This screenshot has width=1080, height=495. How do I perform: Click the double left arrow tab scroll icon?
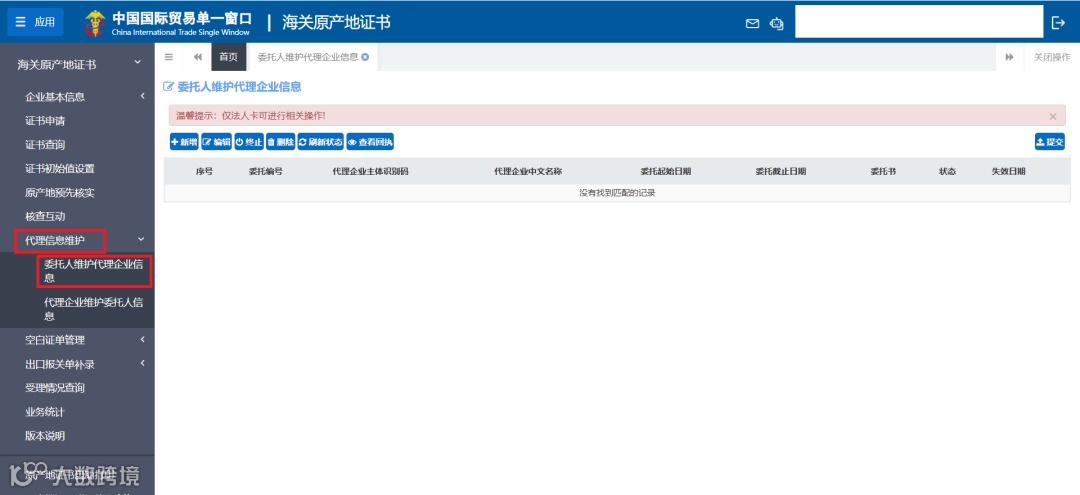[198, 57]
